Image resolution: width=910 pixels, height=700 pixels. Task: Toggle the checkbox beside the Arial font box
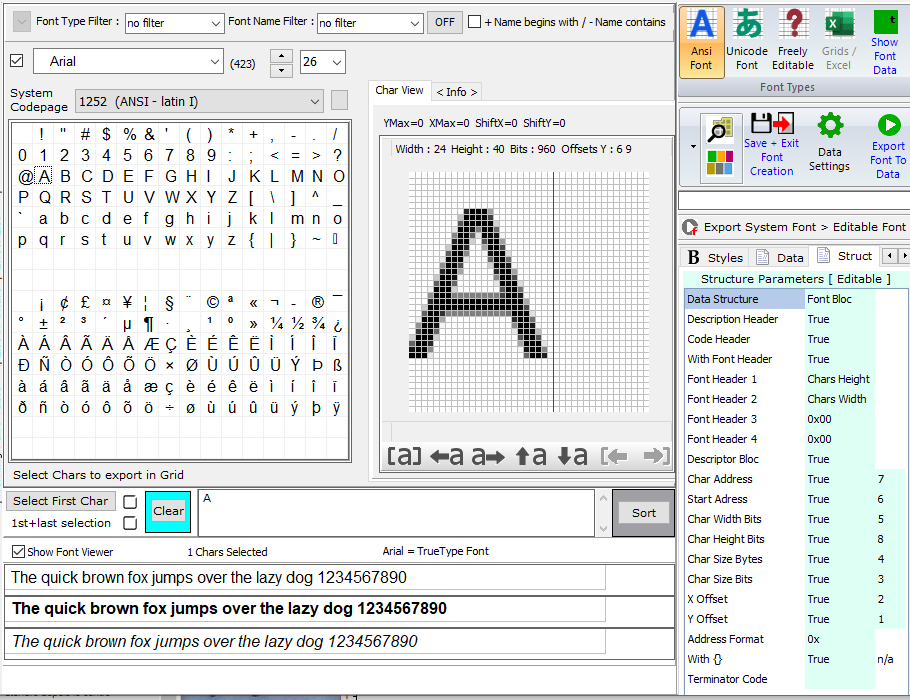pyautogui.click(x=17, y=61)
